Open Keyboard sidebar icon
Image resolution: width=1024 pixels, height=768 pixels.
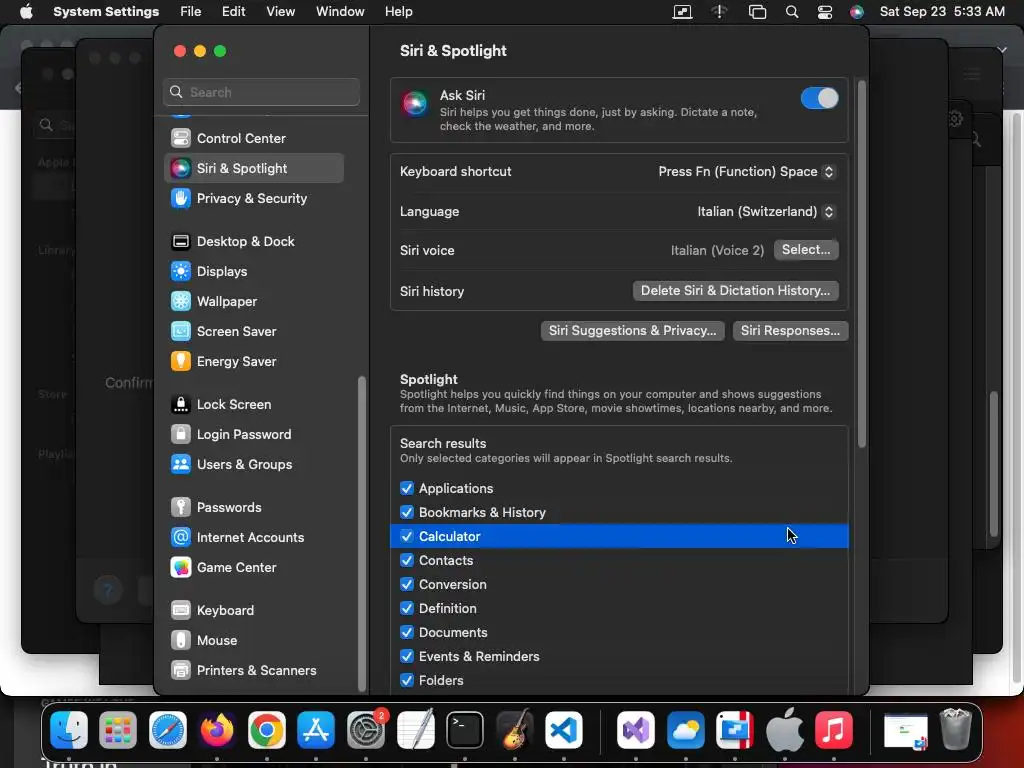180,610
